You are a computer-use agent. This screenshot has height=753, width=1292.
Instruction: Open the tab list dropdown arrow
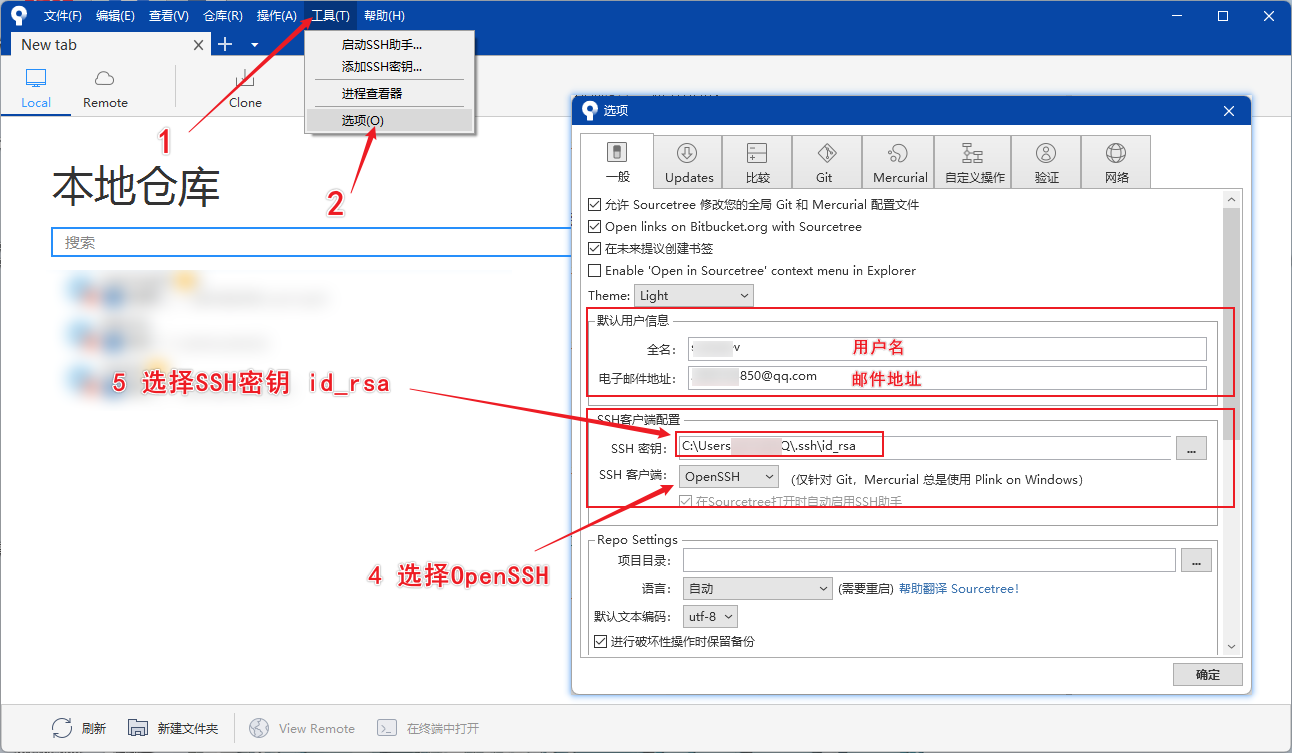(254, 45)
